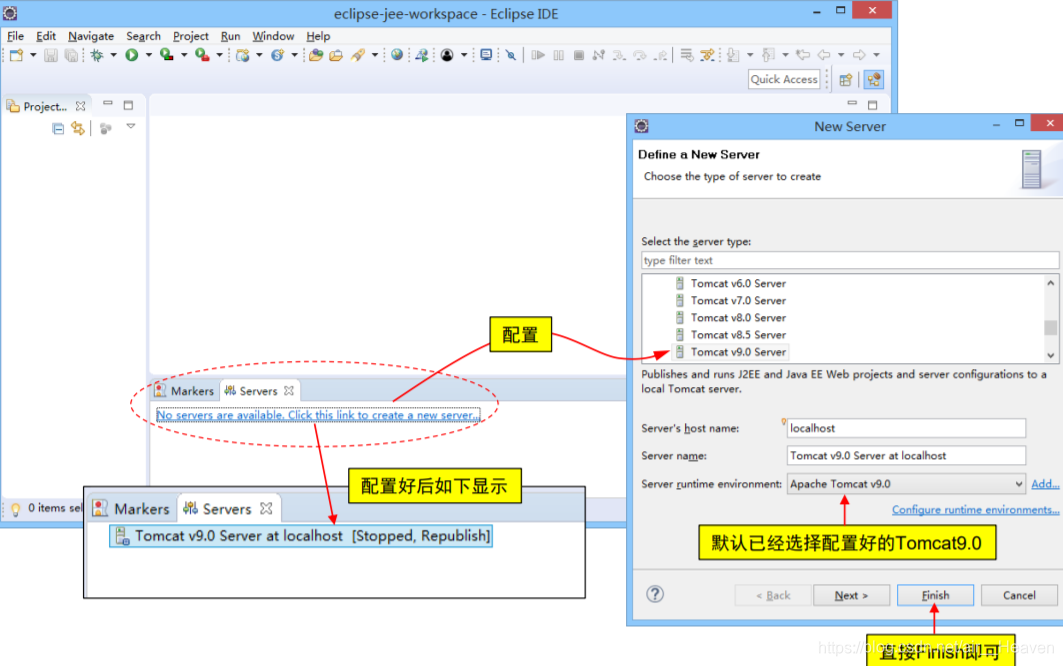The image size is (1063, 666).
Task: Open the Web Browser globe icon
Action: pos(397,55)
